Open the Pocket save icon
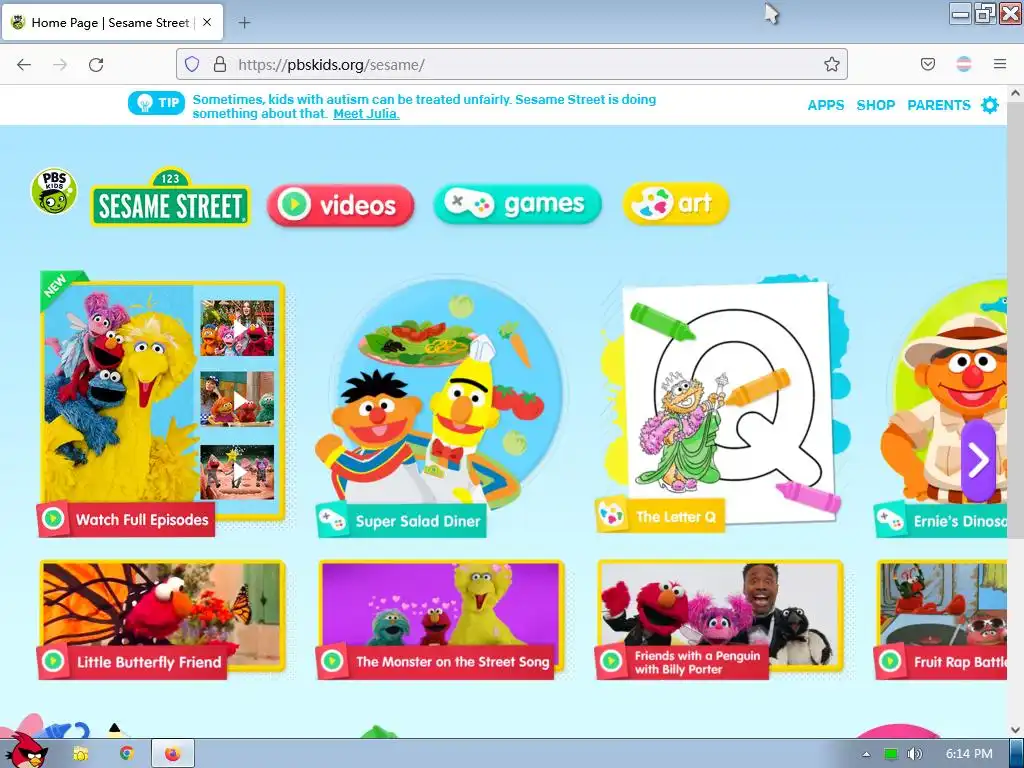Image resolution: width=1024 pixels, height=768 pixels. tap(927, 64)
